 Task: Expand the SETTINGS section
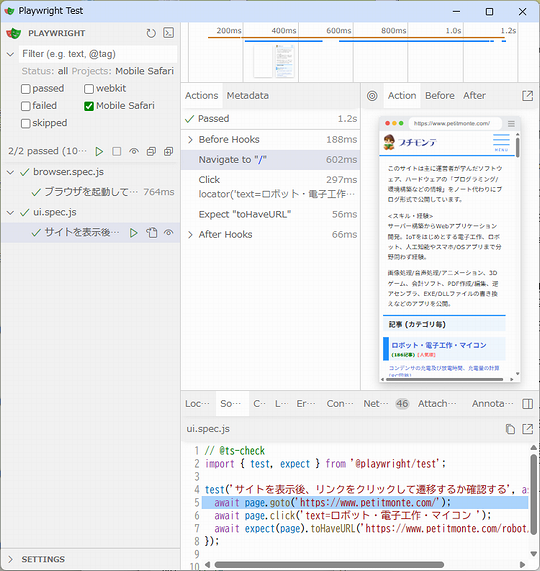tap(10, 559)
